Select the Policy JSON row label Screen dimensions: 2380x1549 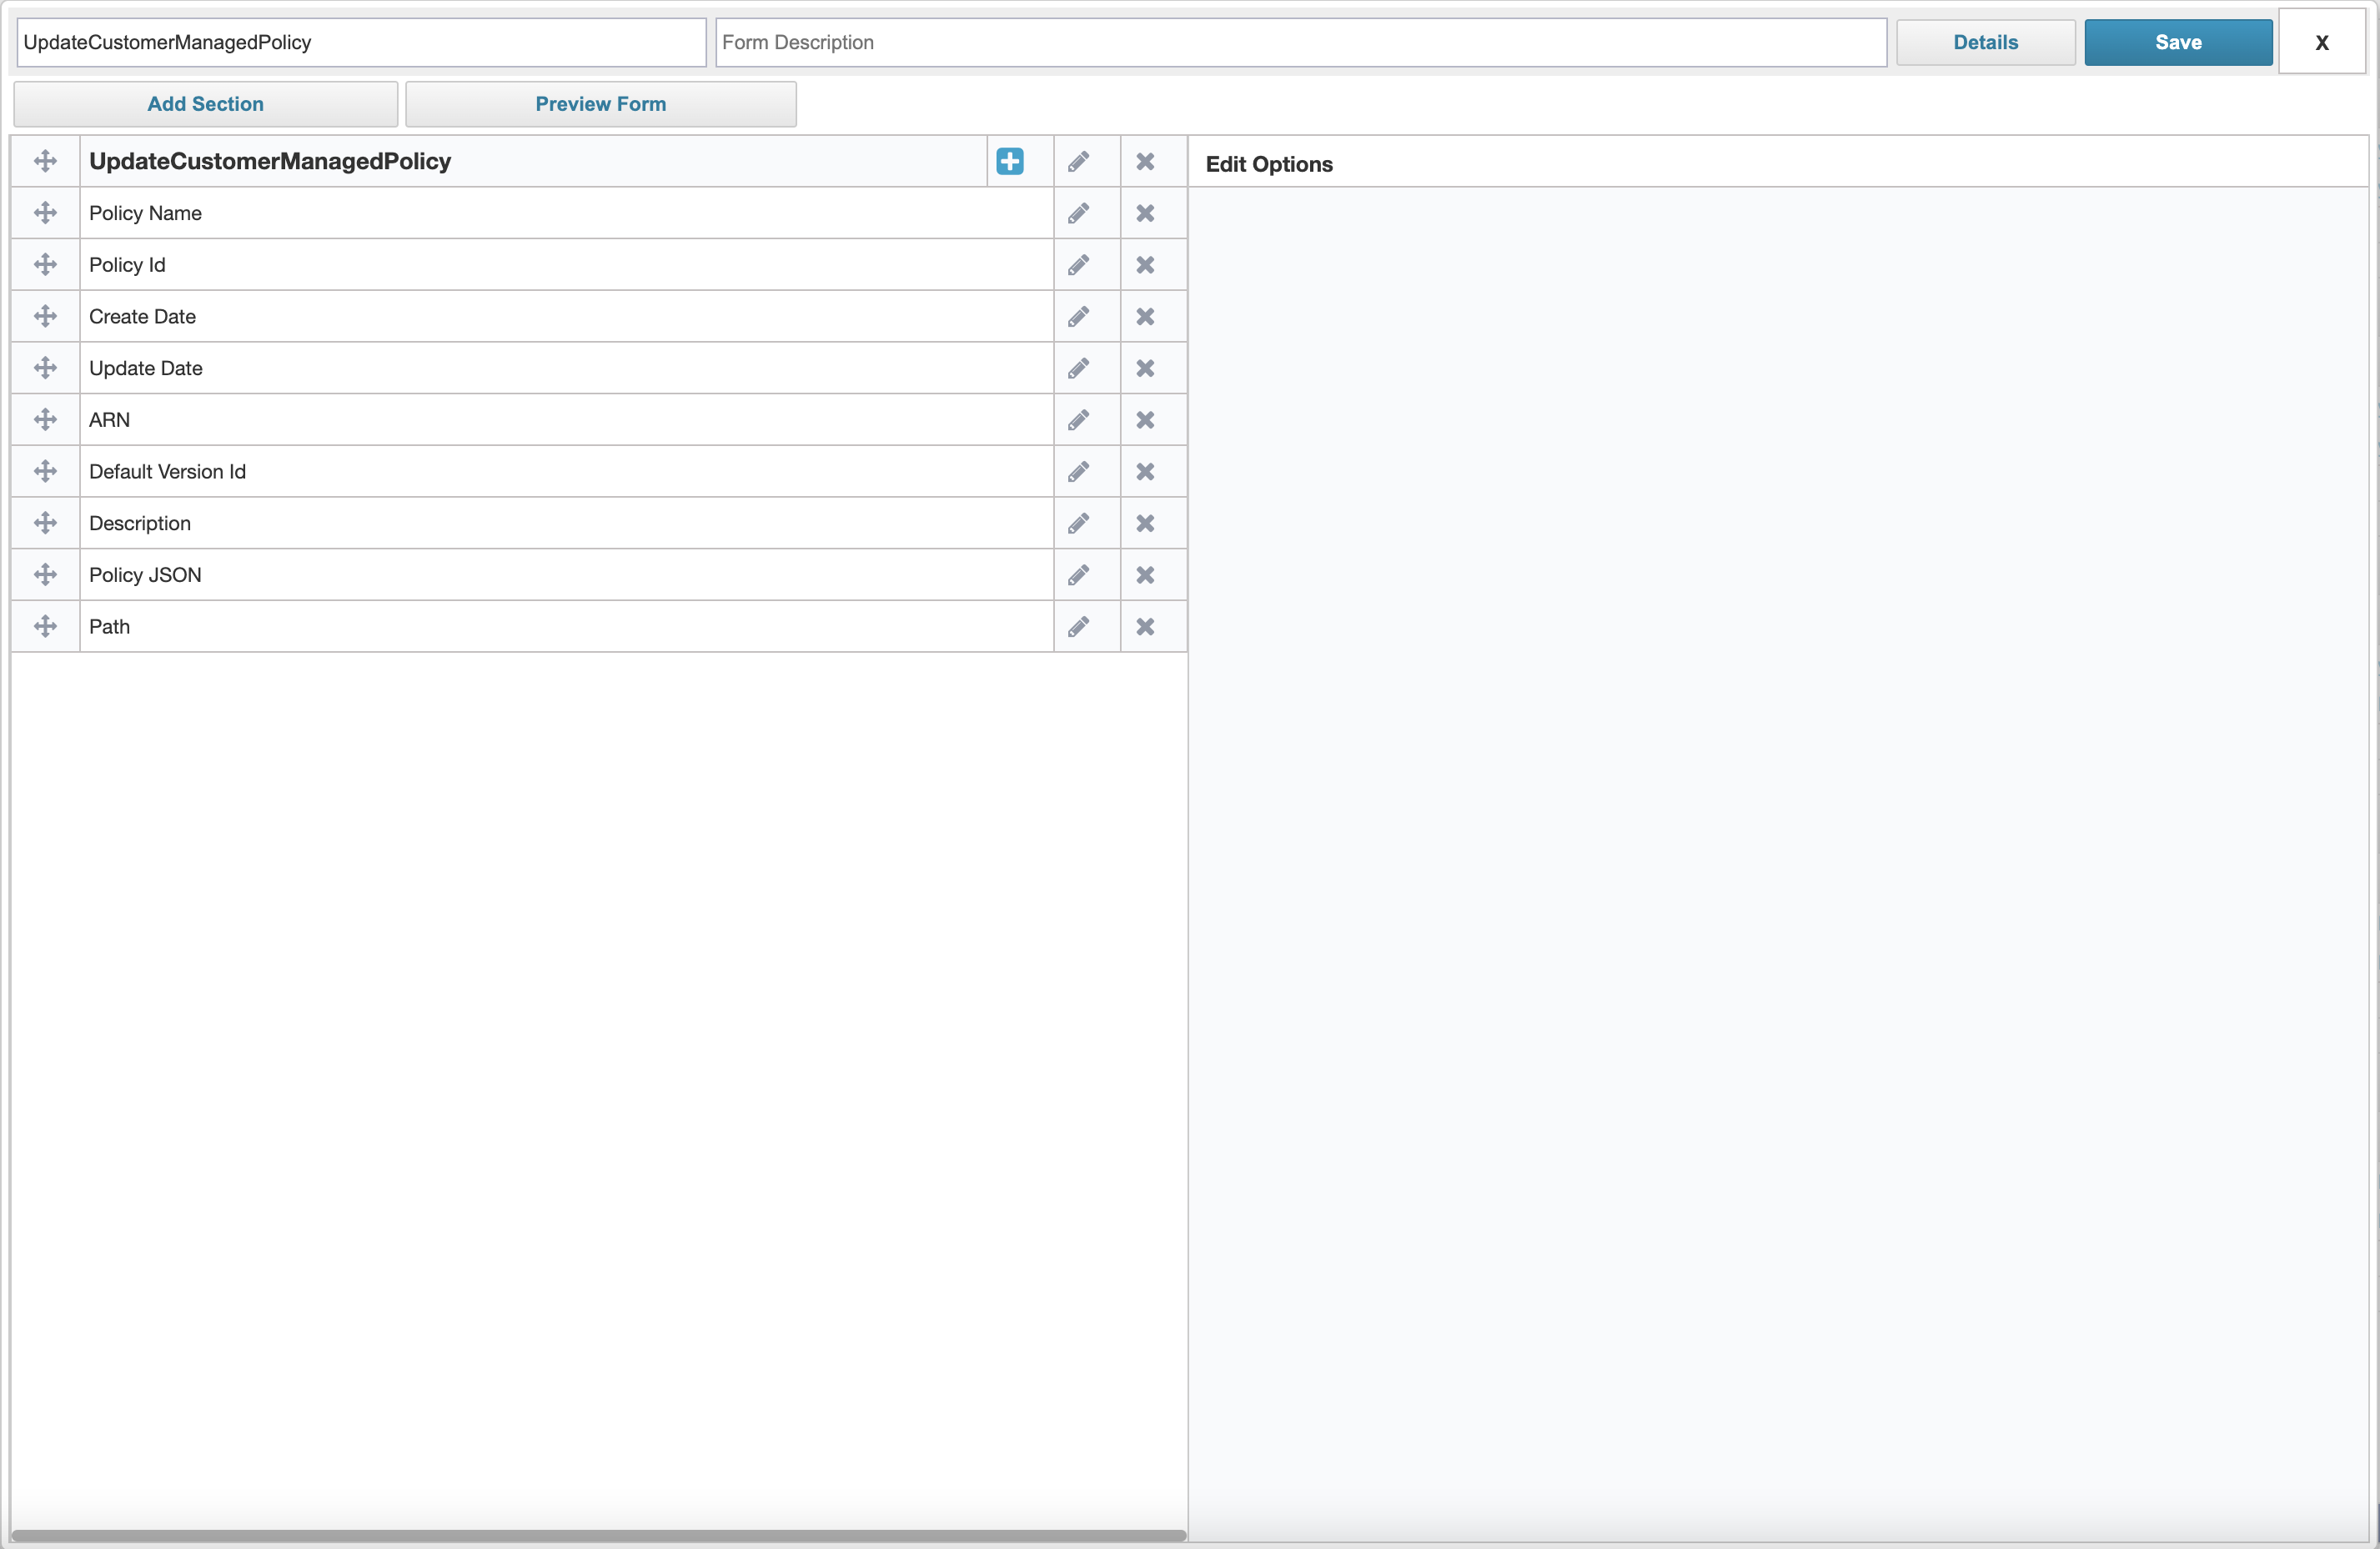coord(145,575)
